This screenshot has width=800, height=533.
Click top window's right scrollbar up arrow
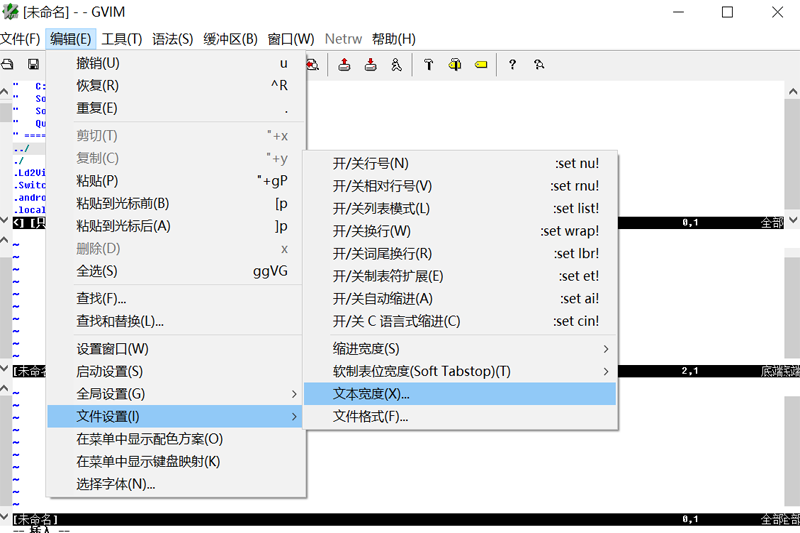(792, 92)
